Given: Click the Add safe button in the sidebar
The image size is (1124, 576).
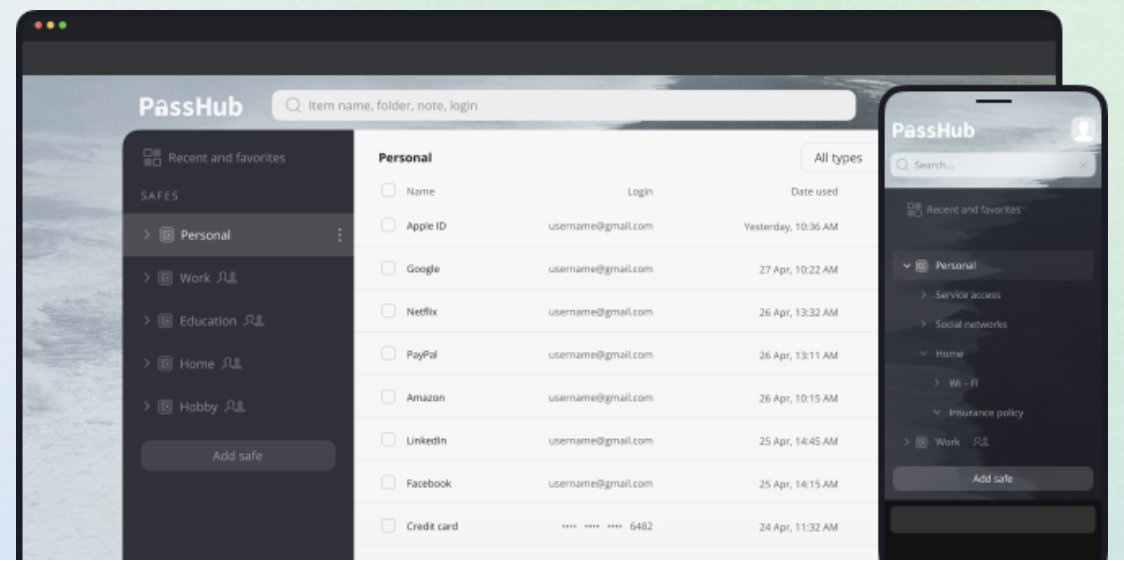Looking at the screenshot, I should (237, 455).
